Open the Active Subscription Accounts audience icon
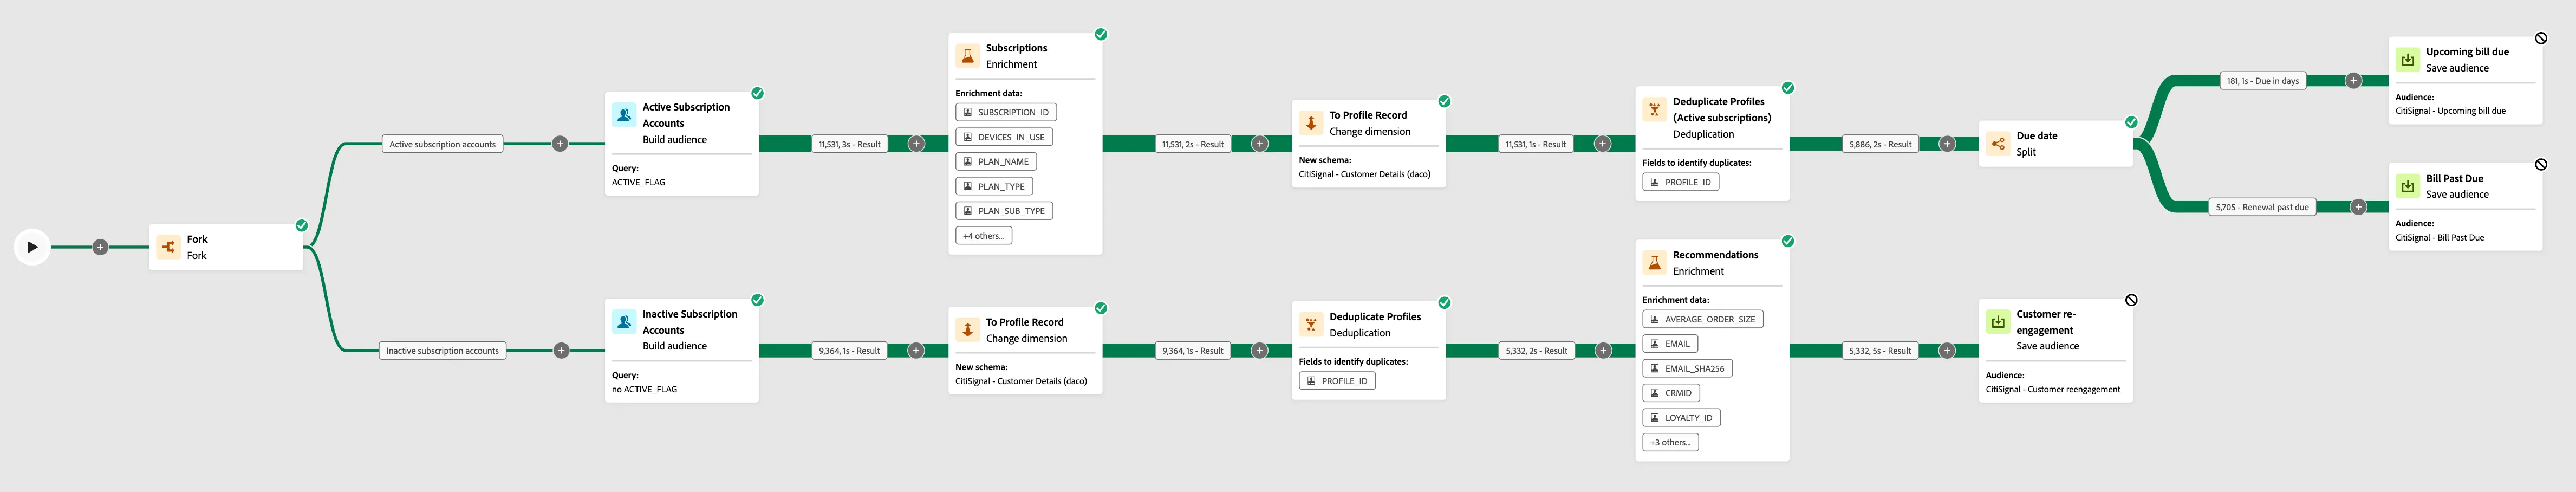 [x=624, y=115]
